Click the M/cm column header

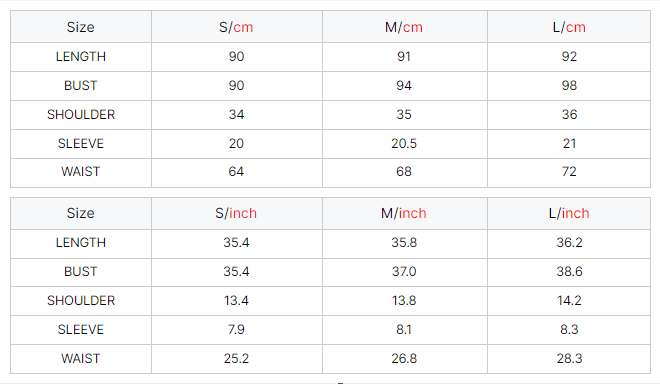coord(404,27)
